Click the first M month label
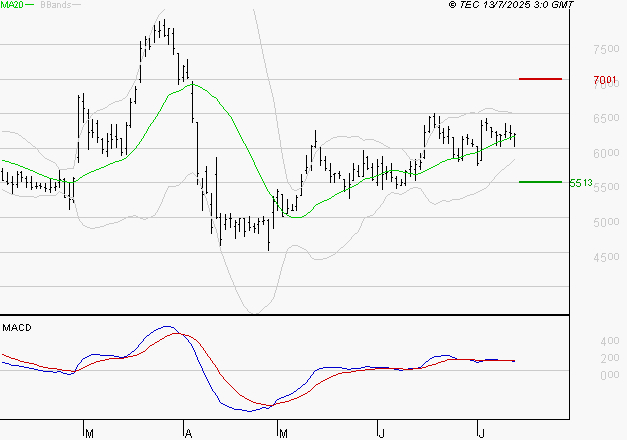 coord(90,434)
